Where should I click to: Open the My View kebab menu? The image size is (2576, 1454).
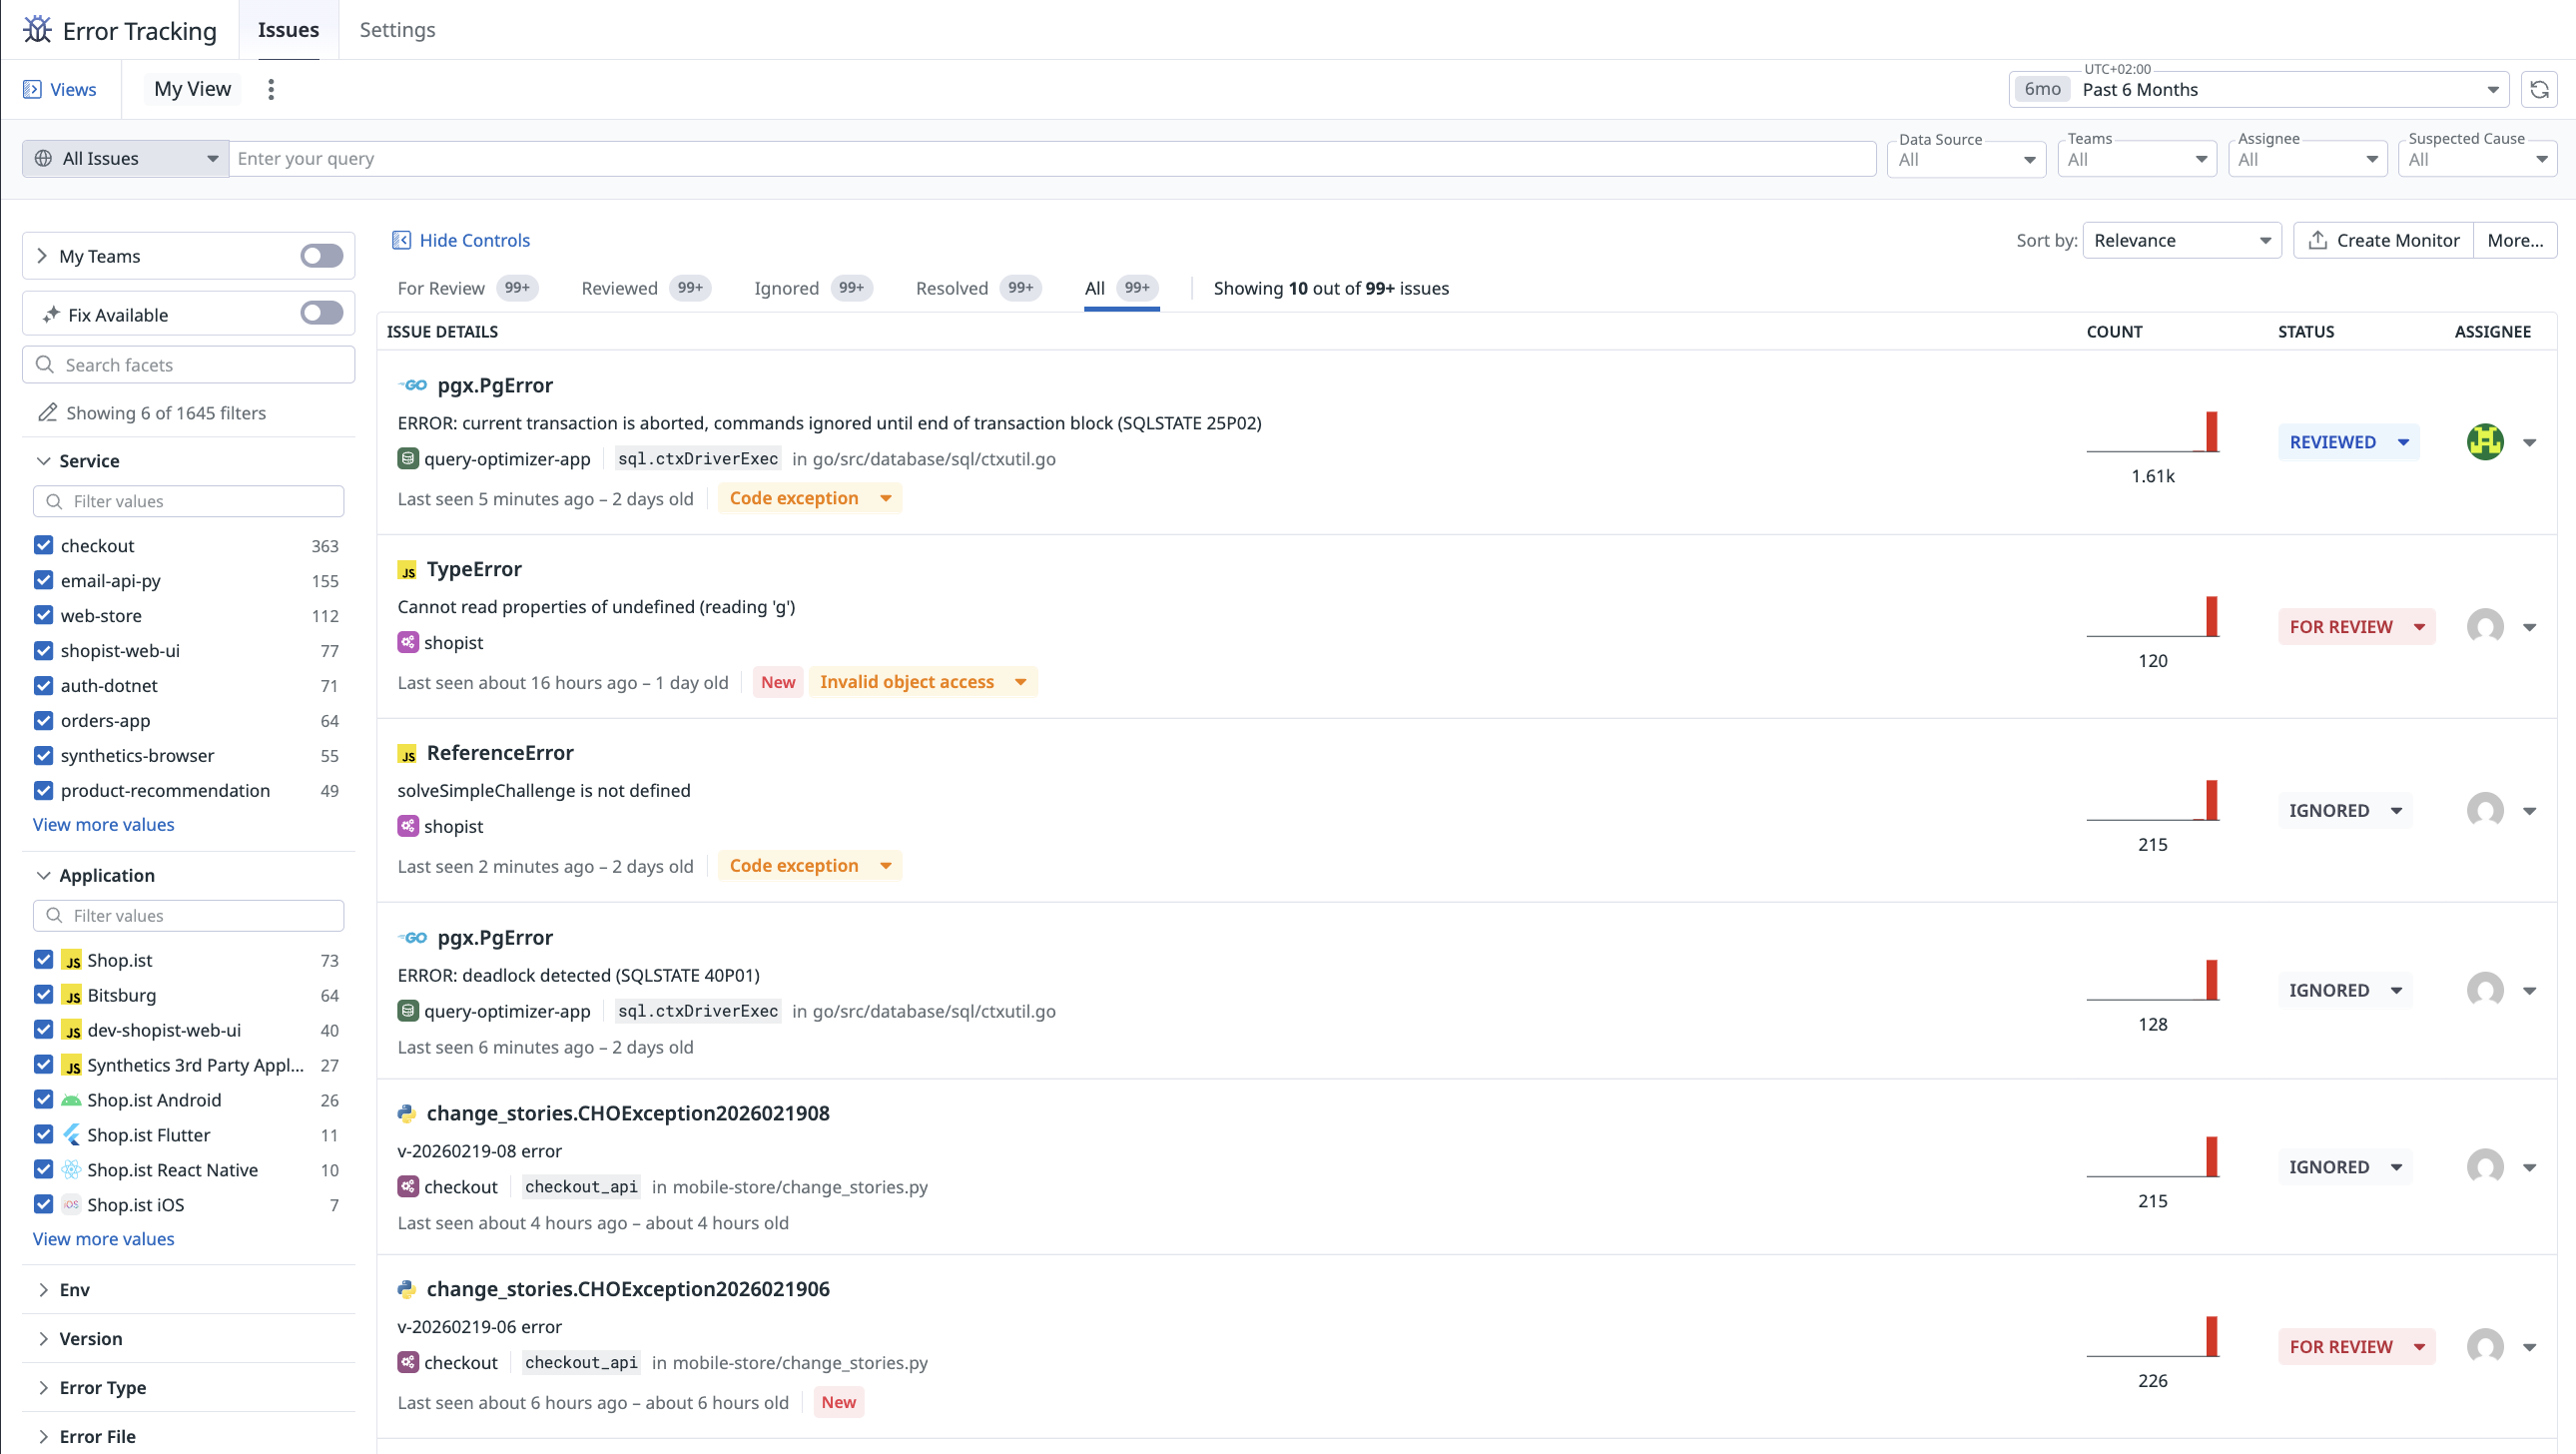tap(271, 90)
